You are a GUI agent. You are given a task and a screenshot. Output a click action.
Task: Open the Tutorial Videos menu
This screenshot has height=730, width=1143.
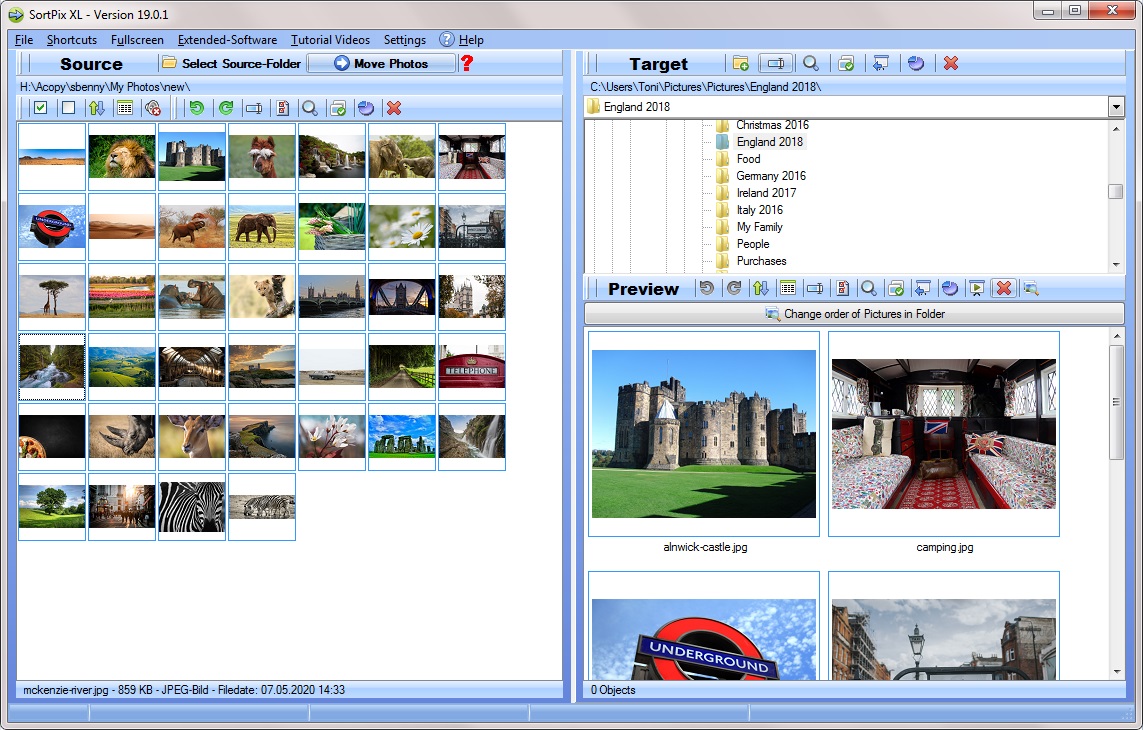330,40
